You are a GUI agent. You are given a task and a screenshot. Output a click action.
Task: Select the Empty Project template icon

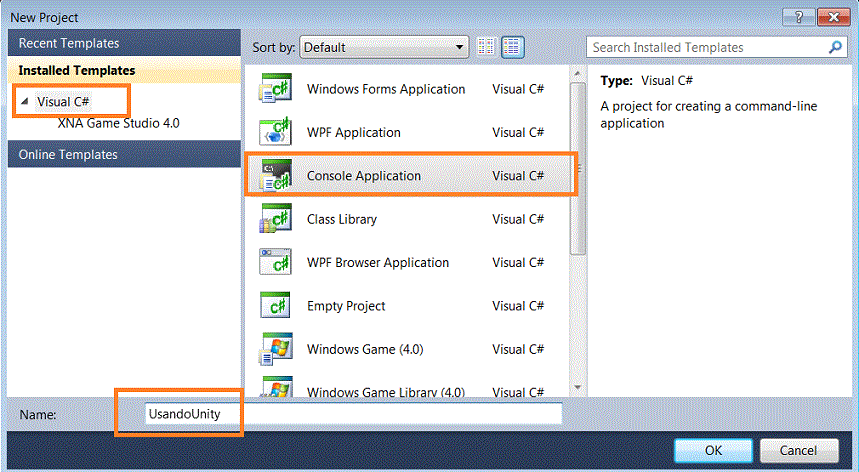coord(276,306)
